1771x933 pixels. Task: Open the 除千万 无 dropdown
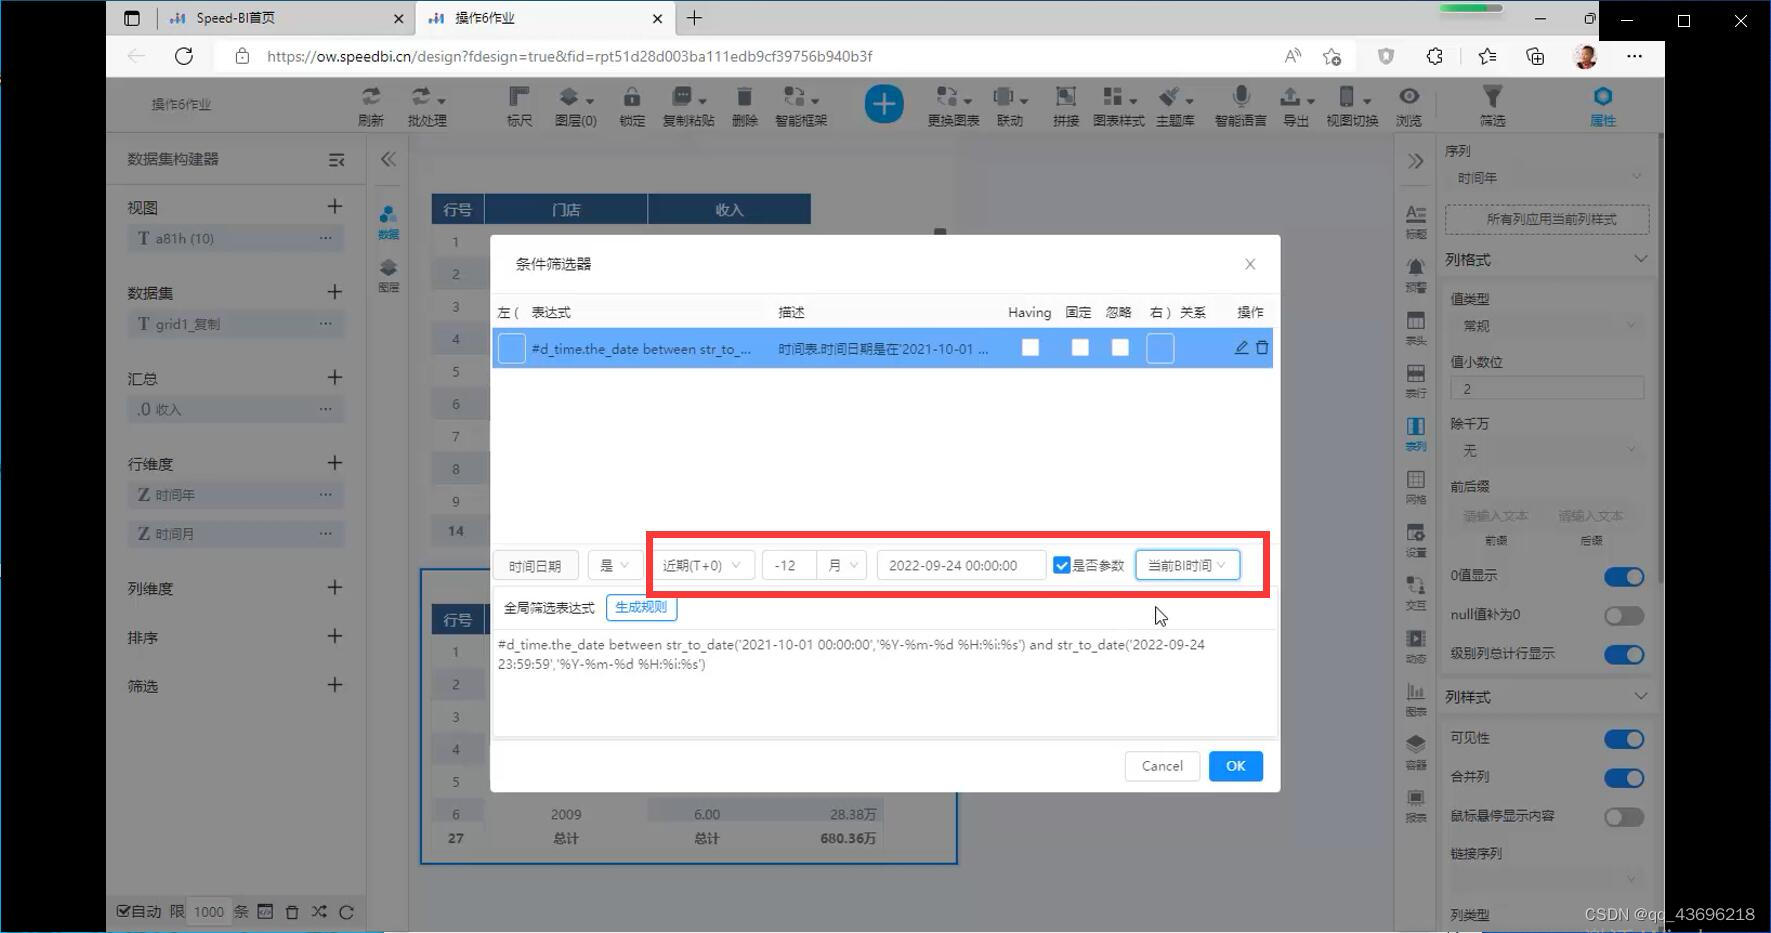click(x=1547, y=451)
